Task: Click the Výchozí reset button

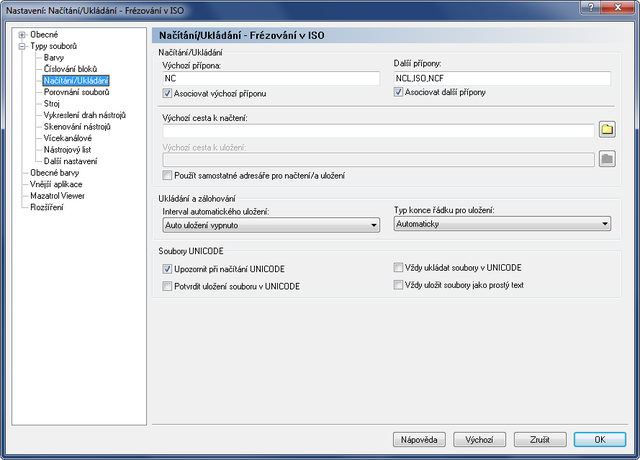Action: (480, 440)
